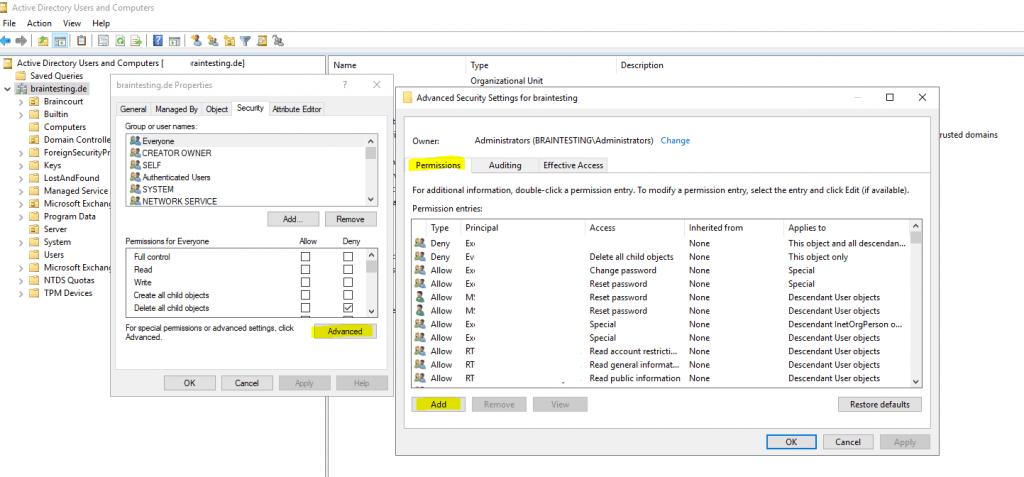The image size is (1024, 477).
Task: Open the General tab in the Properties dialog
Action: [133, 109]
